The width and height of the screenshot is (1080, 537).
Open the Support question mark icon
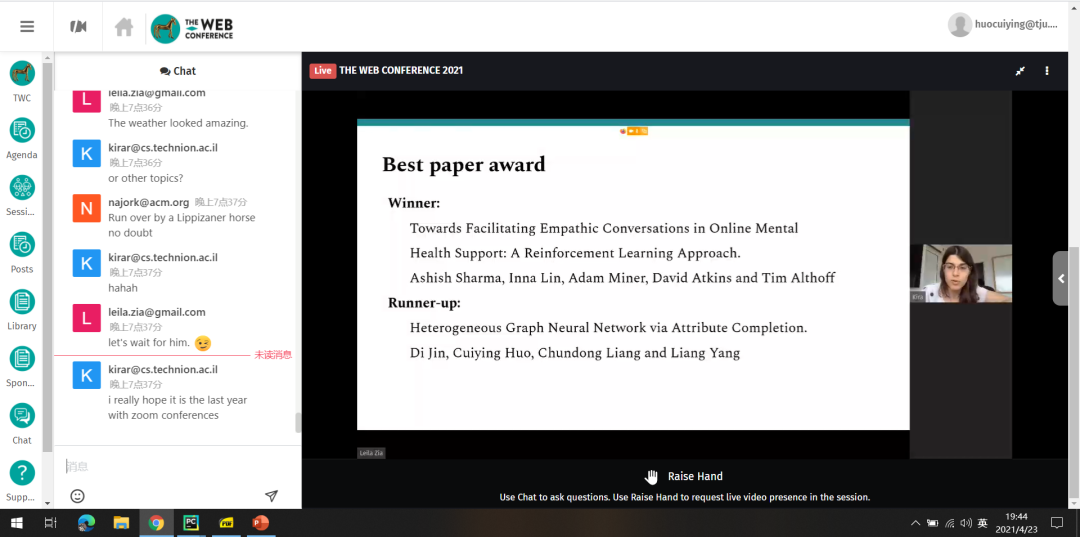coord(22,473)
